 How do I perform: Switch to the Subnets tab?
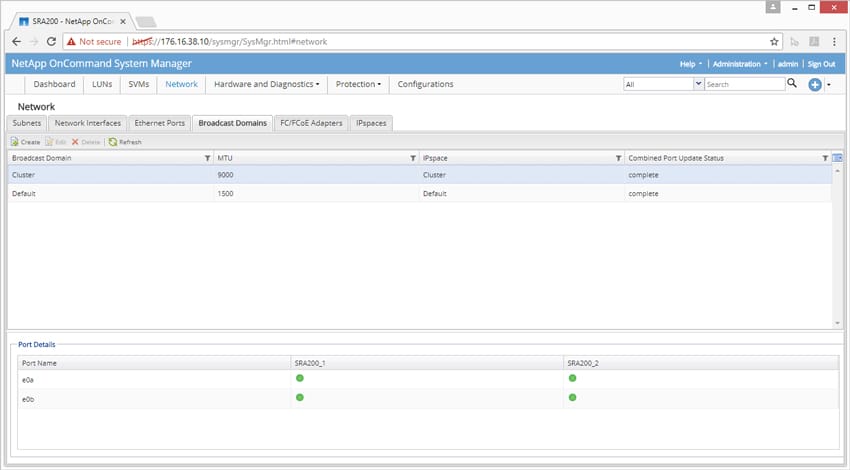point(27,123)
